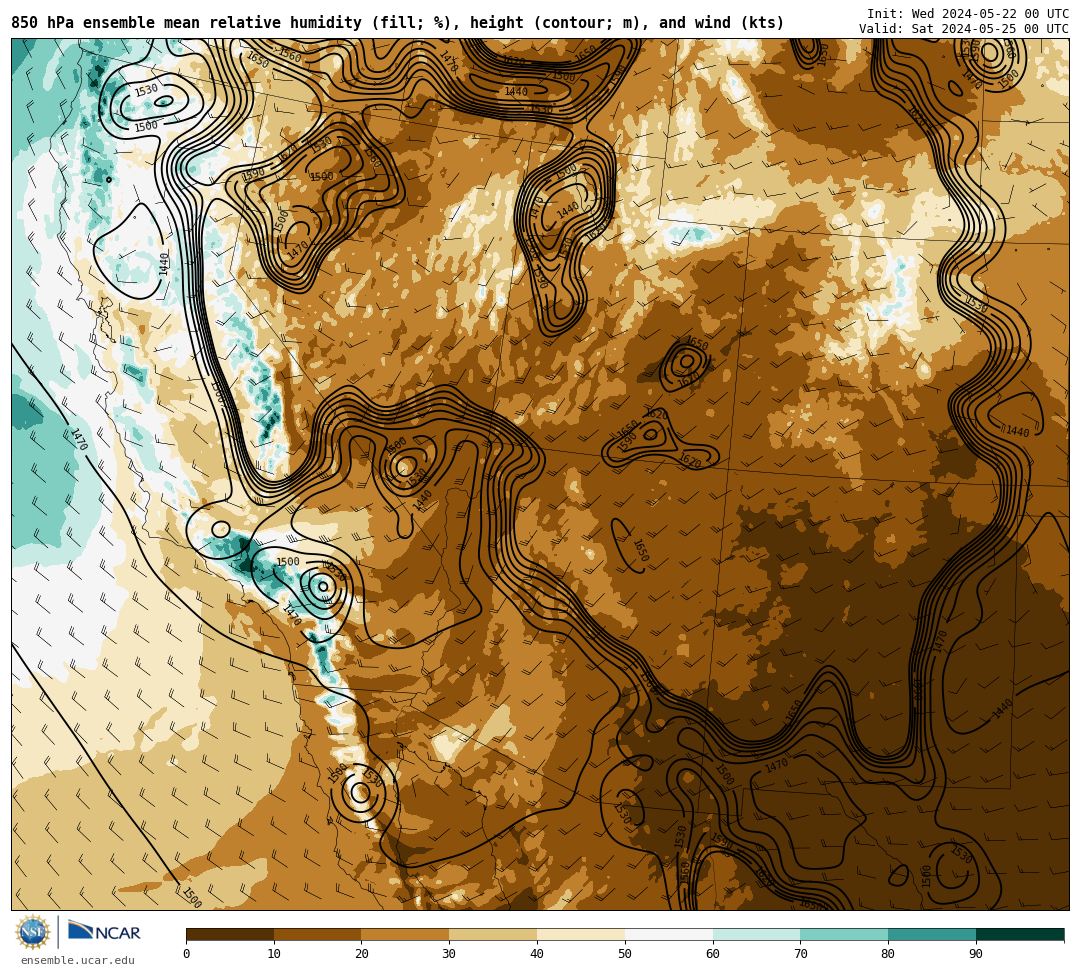
Task: Pick the 80–90% teal colorbar segment
Action: point(933,934)
